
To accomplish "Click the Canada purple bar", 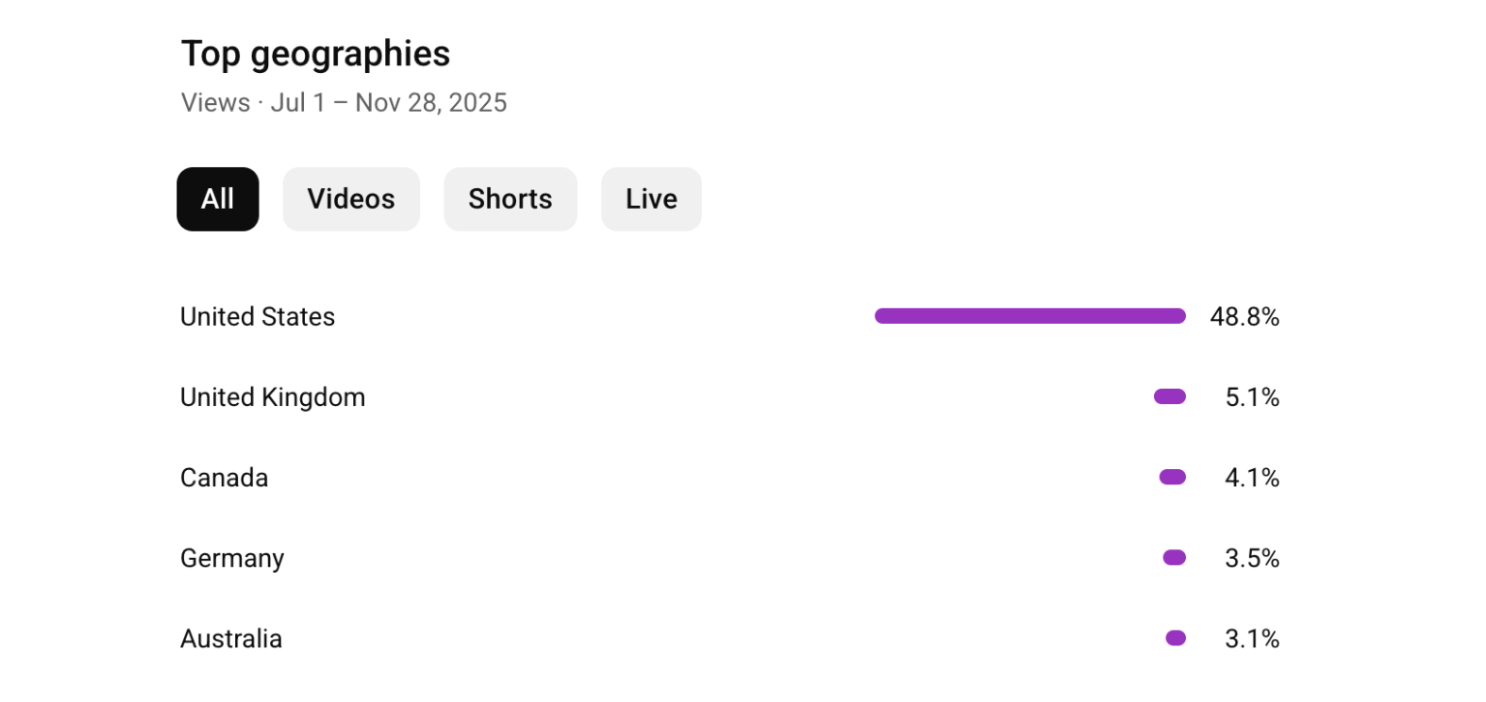I will 1173,477.
